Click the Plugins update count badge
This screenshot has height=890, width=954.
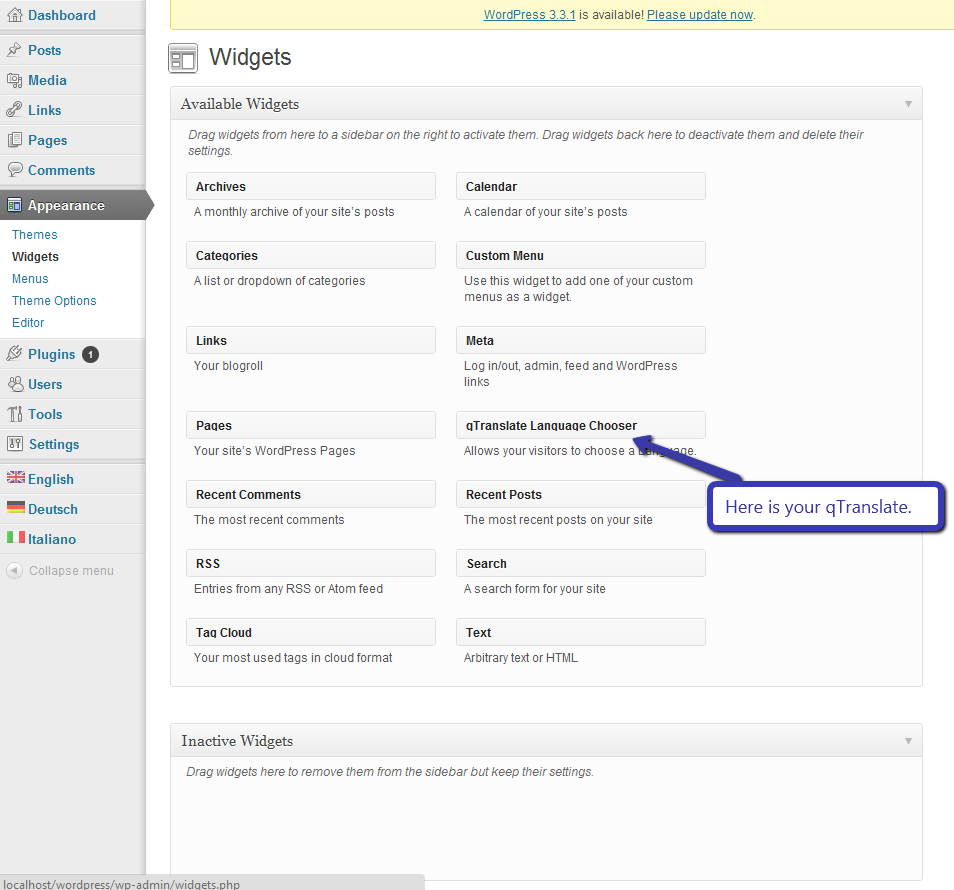point(91,354)
